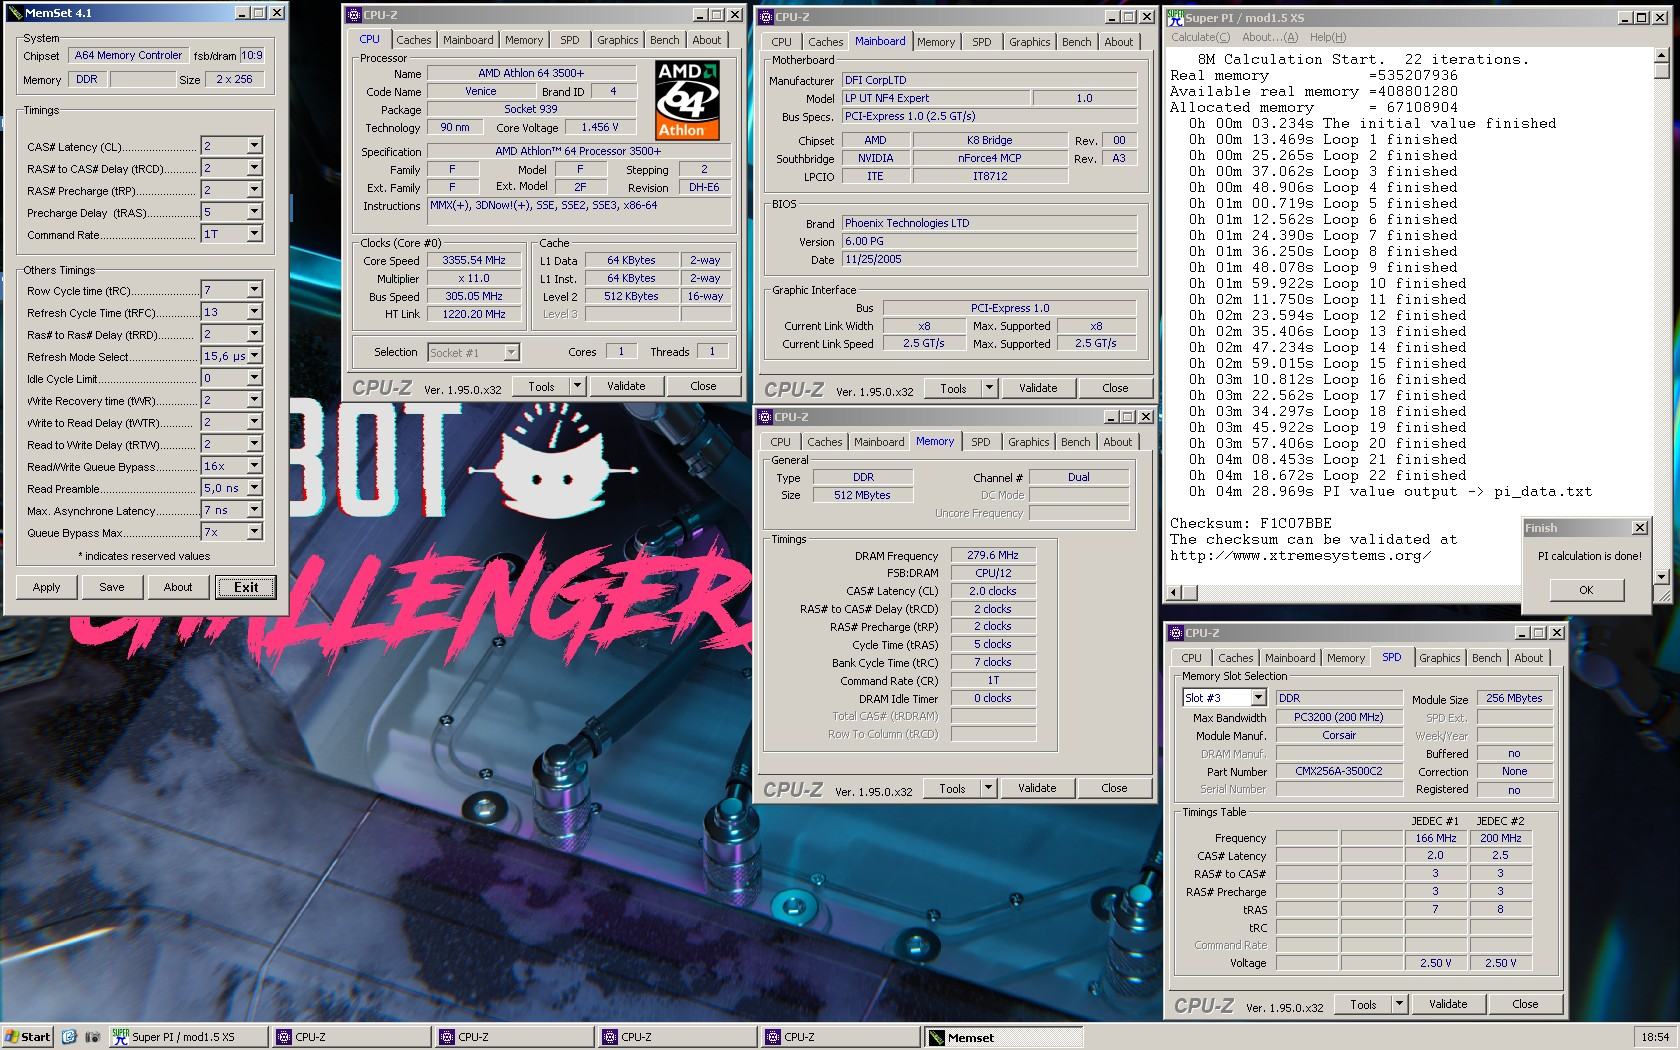Click the Close button of the Finish dialog
This screenshot has height=1050, width=1680.
coord(1639,527)
